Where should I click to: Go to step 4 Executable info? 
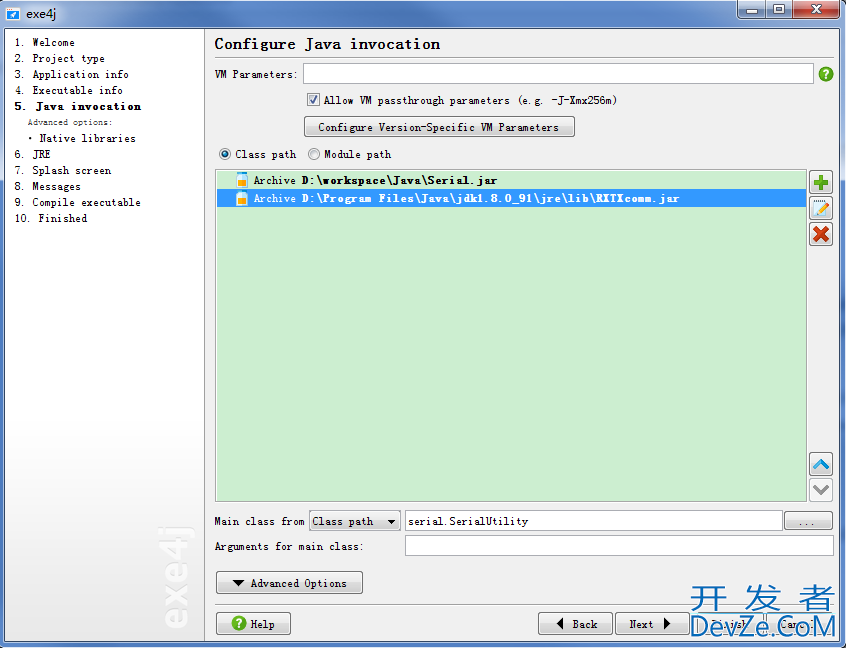tap(69, 90)
